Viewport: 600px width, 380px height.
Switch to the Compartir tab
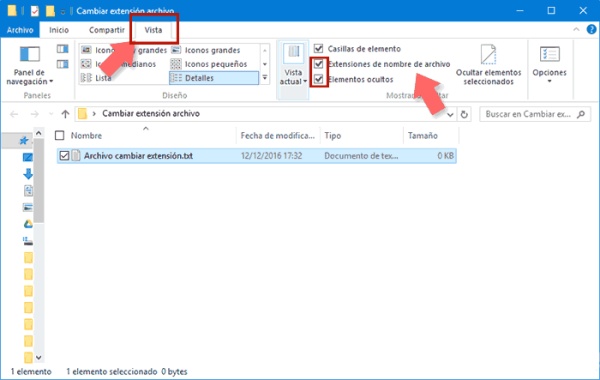pos(107,30)
